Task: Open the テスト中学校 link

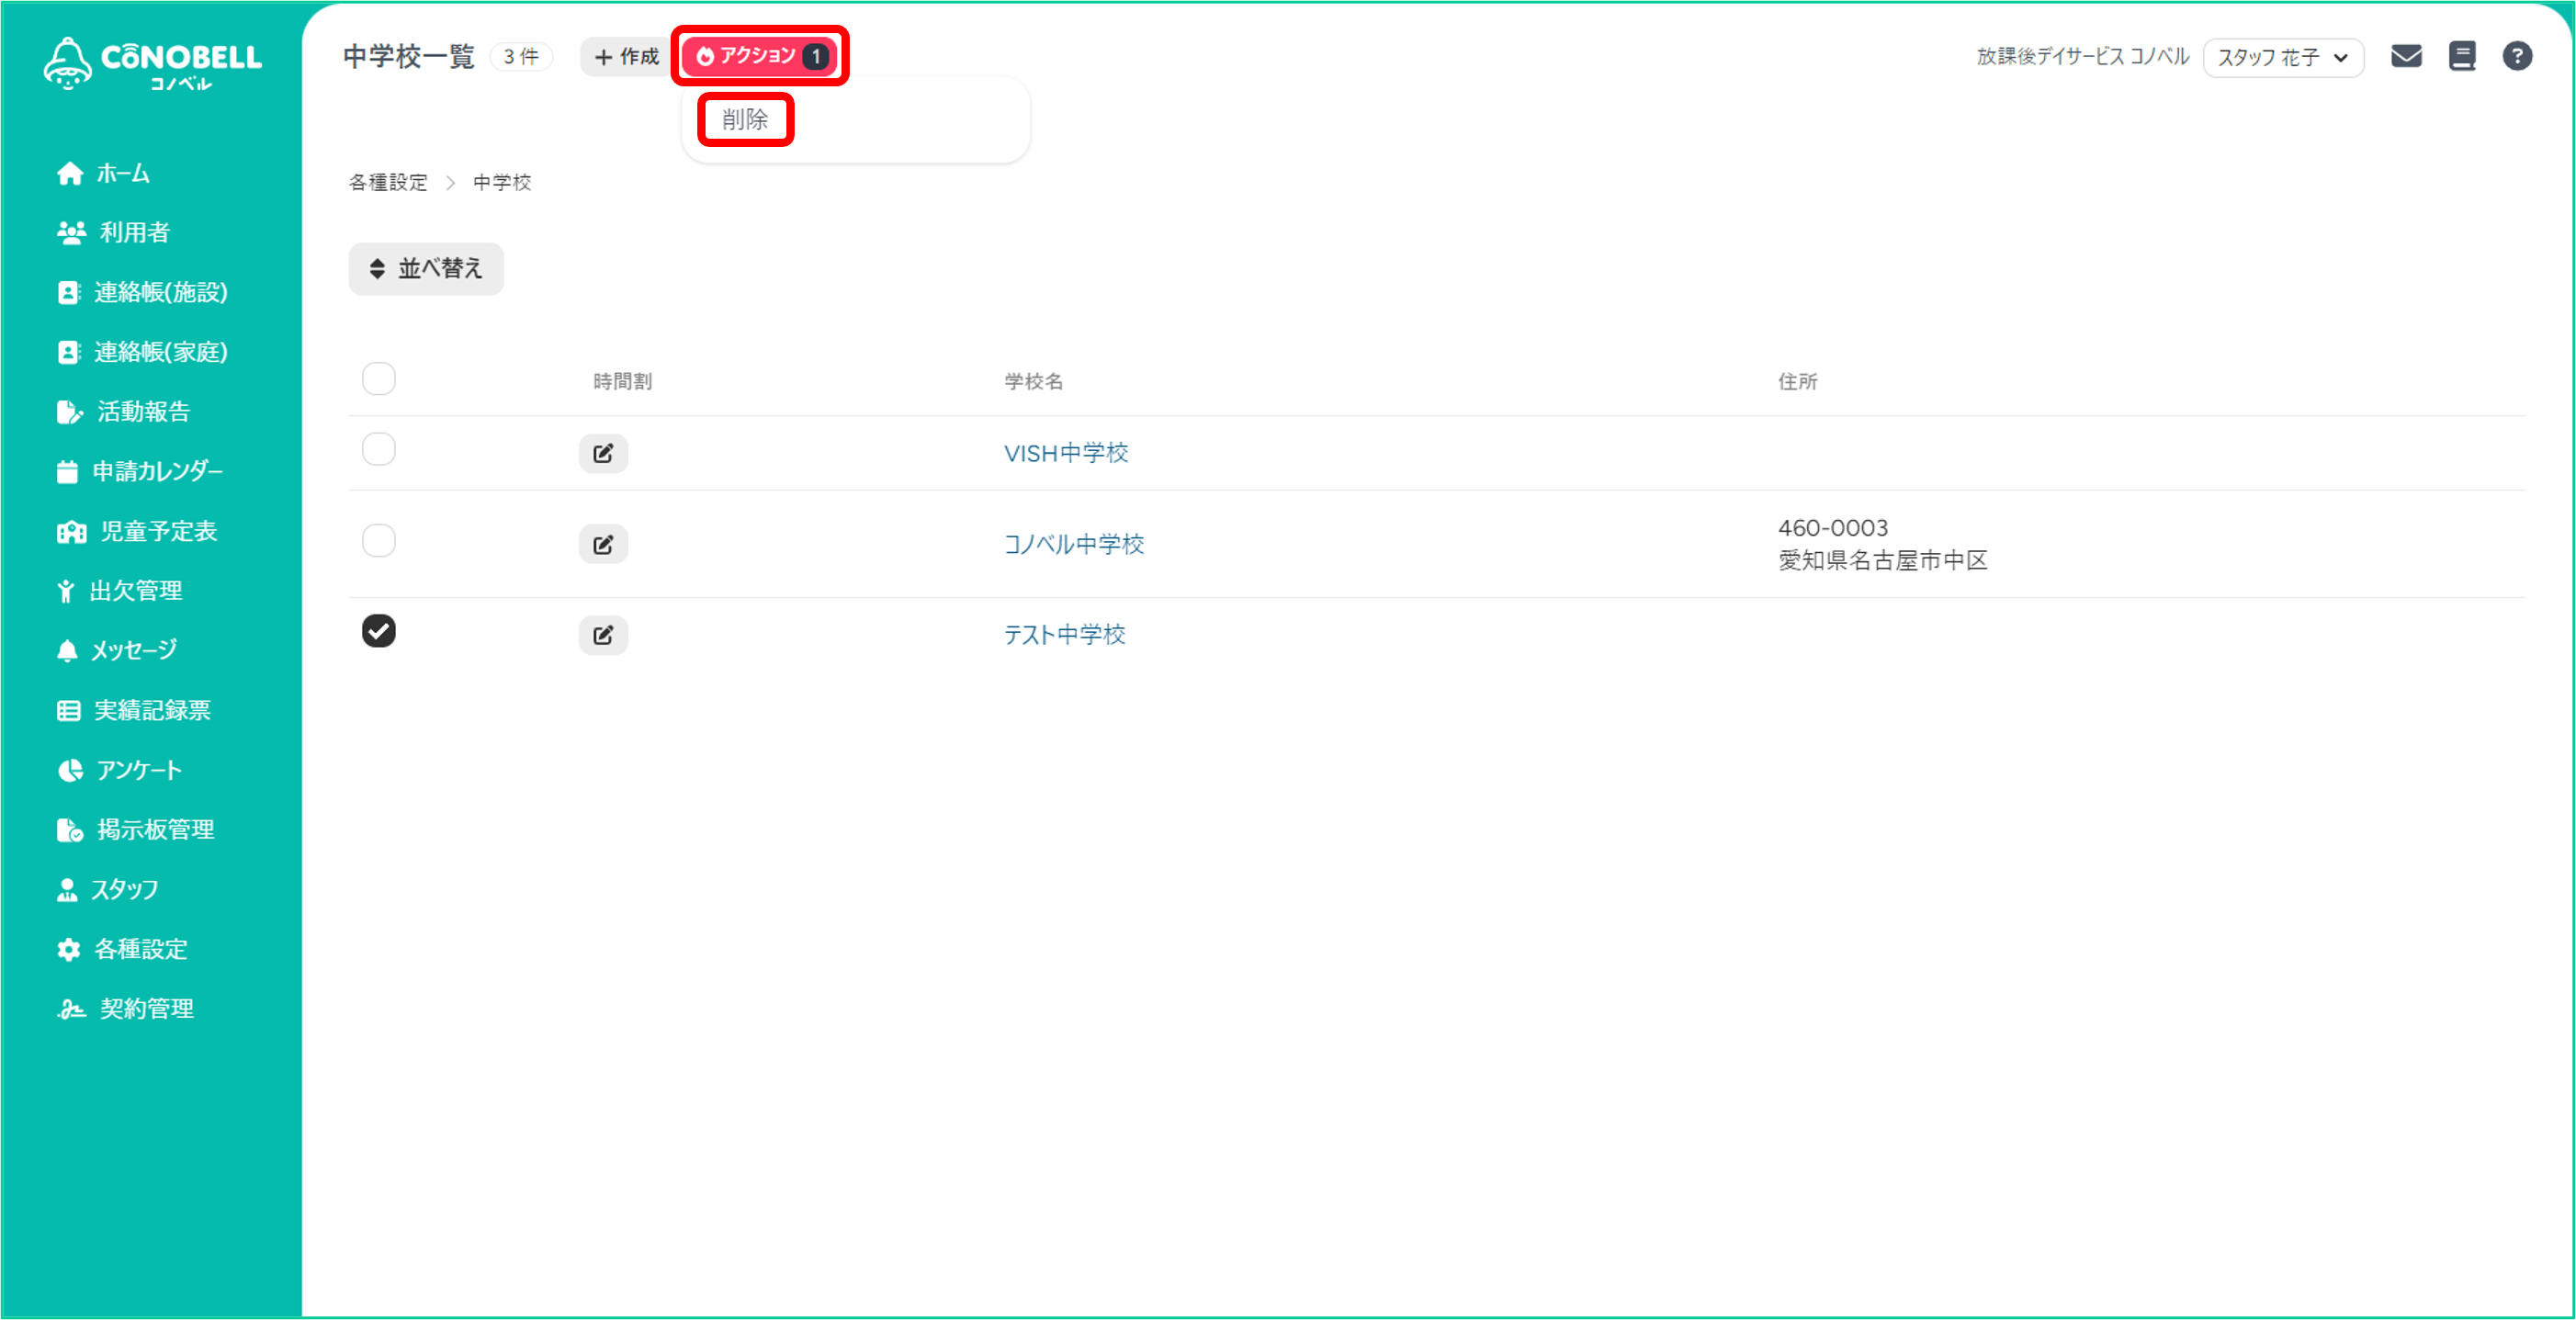Action: click(x=1065, y=636)
